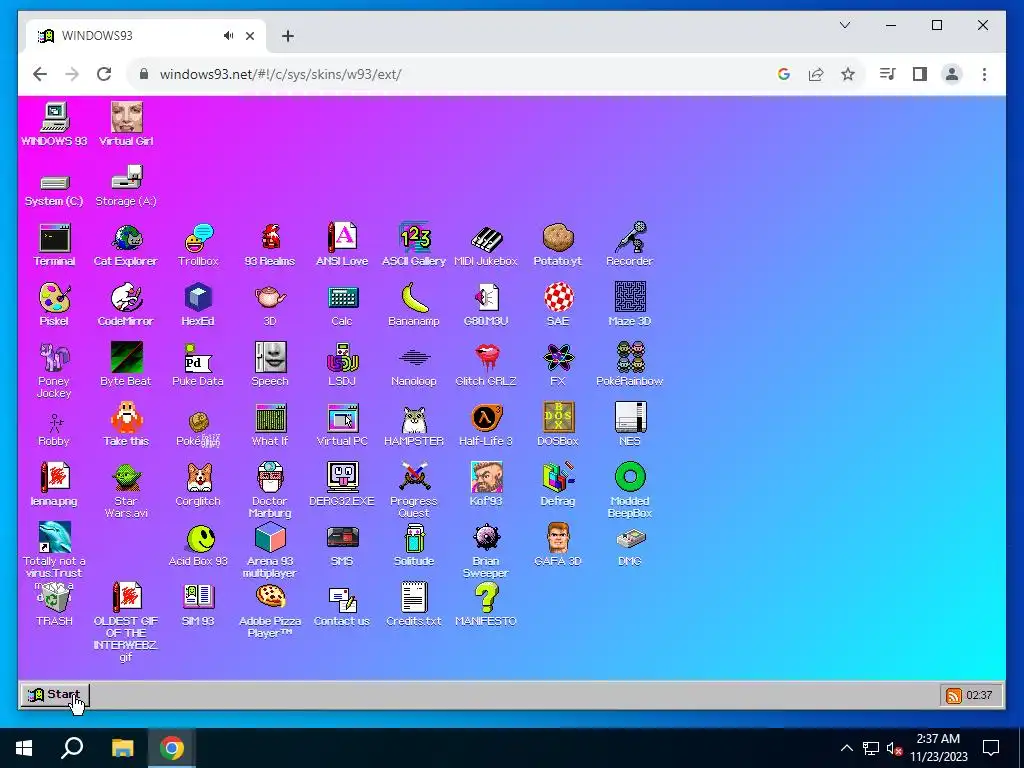Launch the Terminal icon
Image resolution: width=1024 pixels, height=768 pixels.
click(54, 238)
